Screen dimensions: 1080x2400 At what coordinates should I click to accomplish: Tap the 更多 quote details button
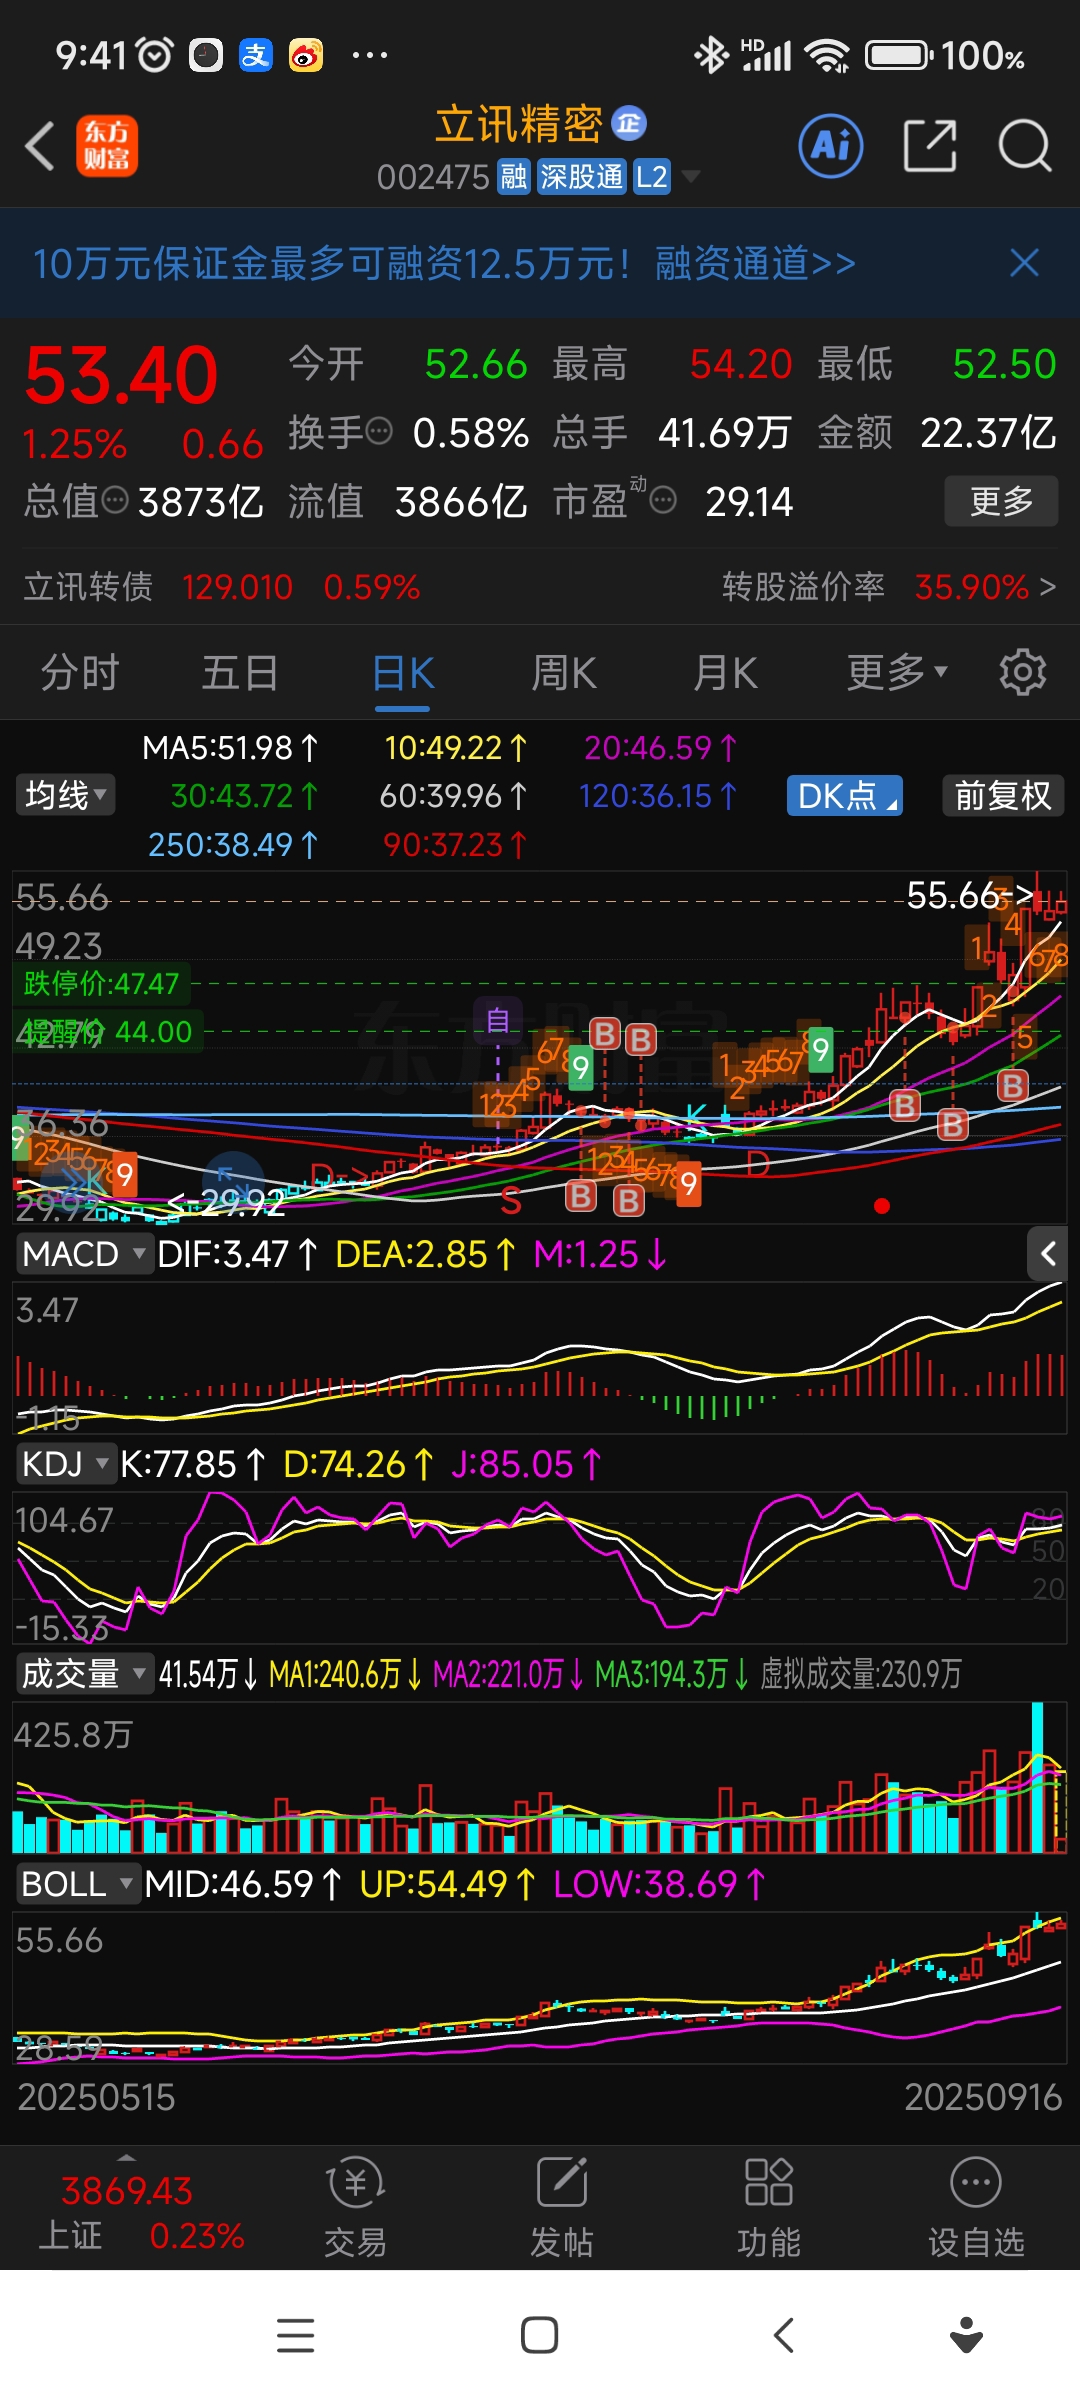1001,501
